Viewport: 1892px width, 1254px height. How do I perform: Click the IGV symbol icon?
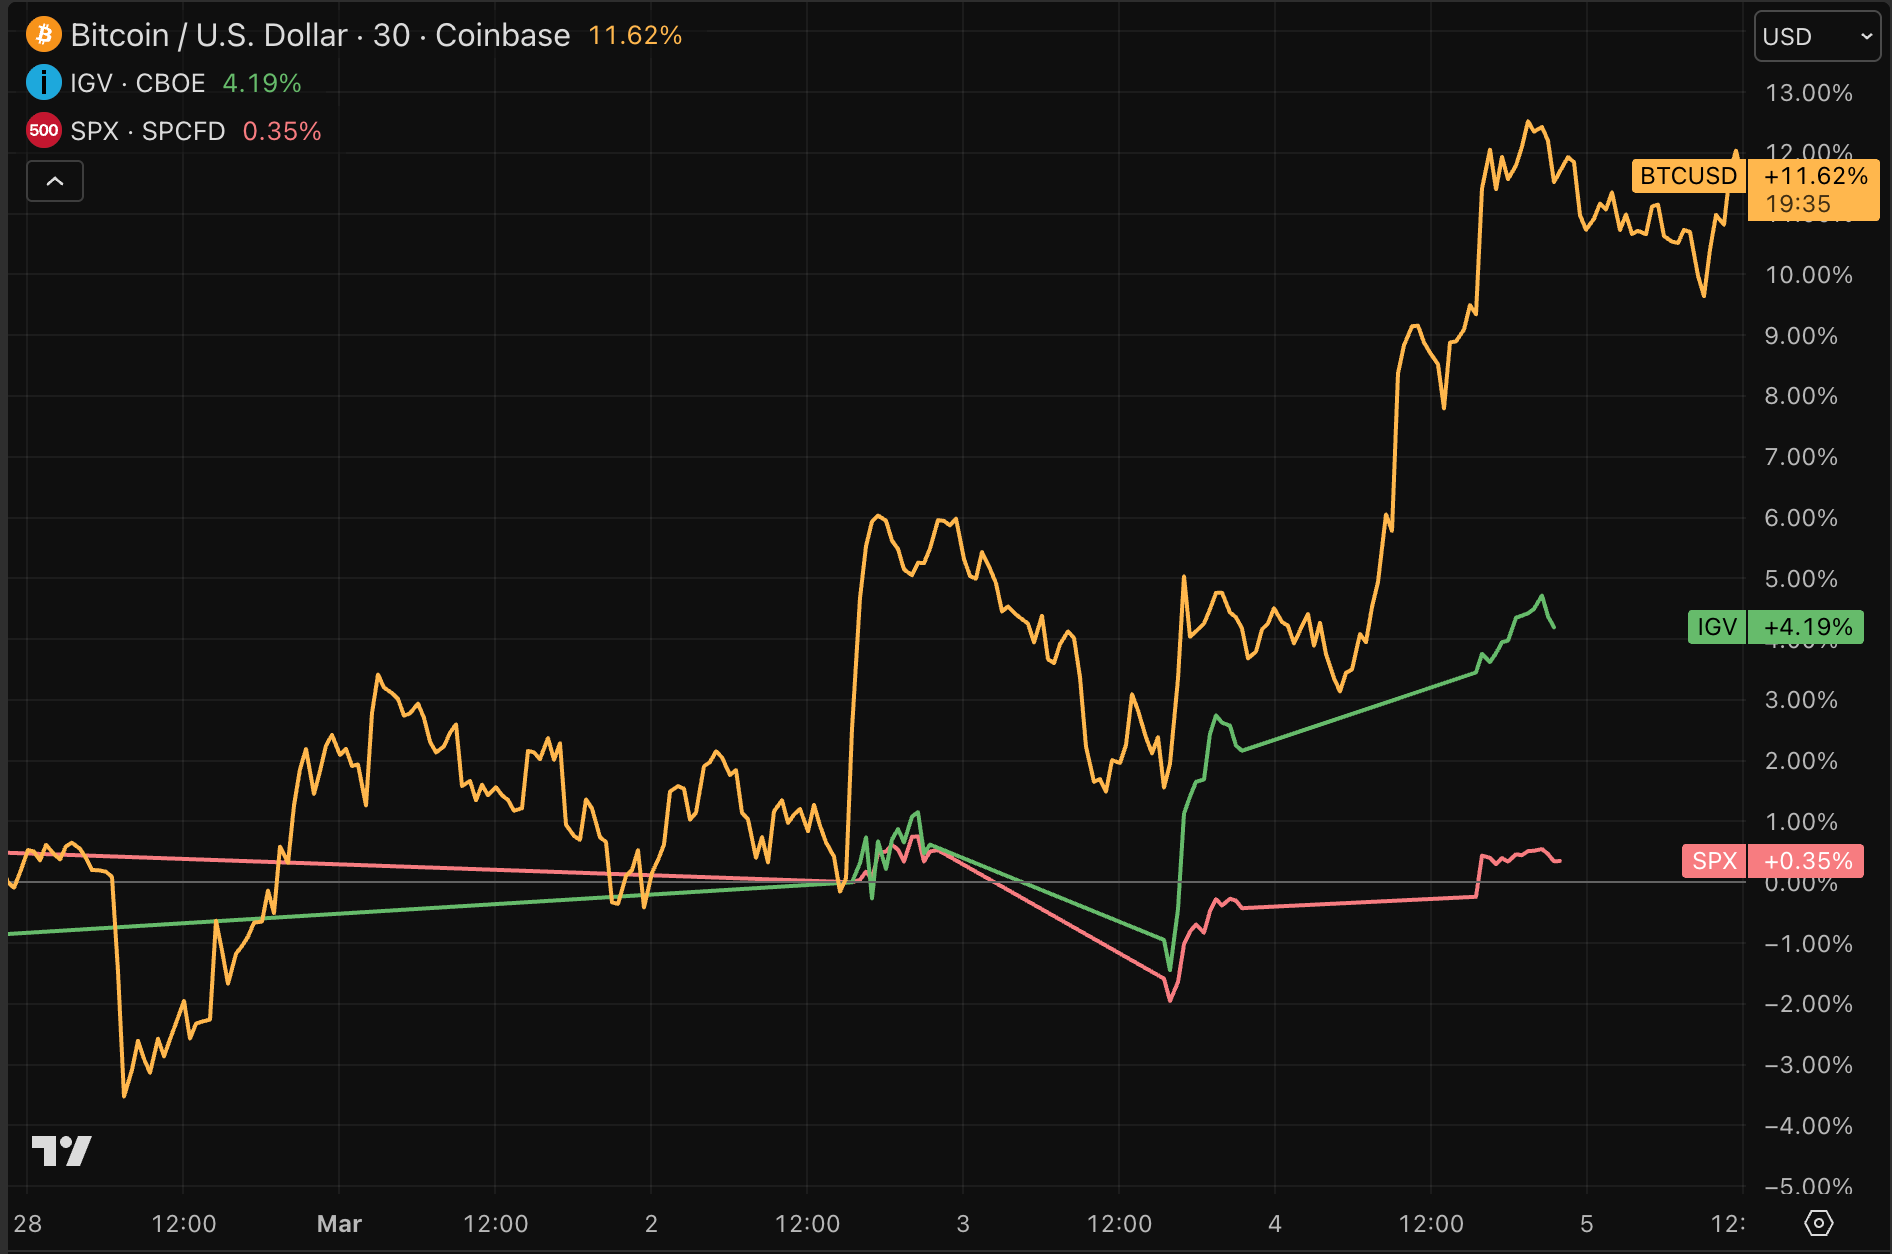43,82
